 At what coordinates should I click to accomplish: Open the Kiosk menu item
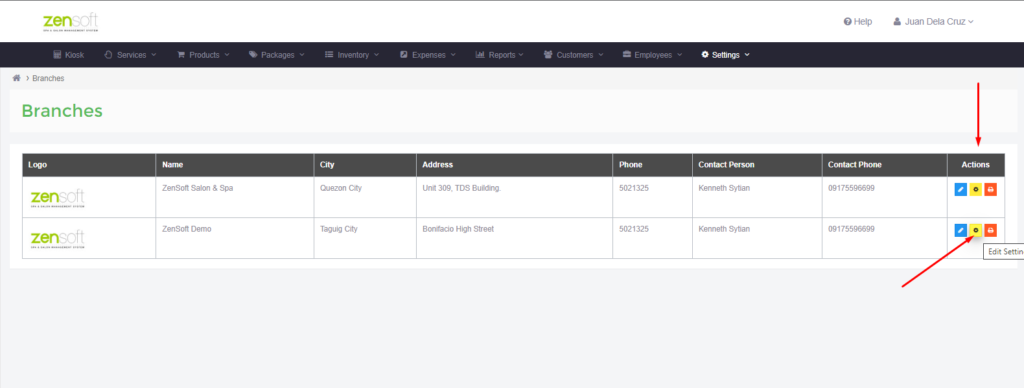[x=69, y=55]
